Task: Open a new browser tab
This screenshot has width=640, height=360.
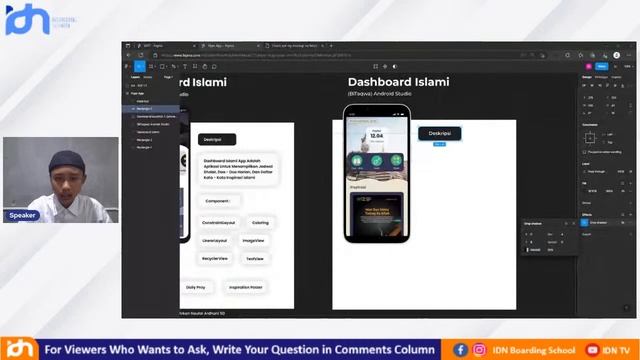Action: pos(331,46)
